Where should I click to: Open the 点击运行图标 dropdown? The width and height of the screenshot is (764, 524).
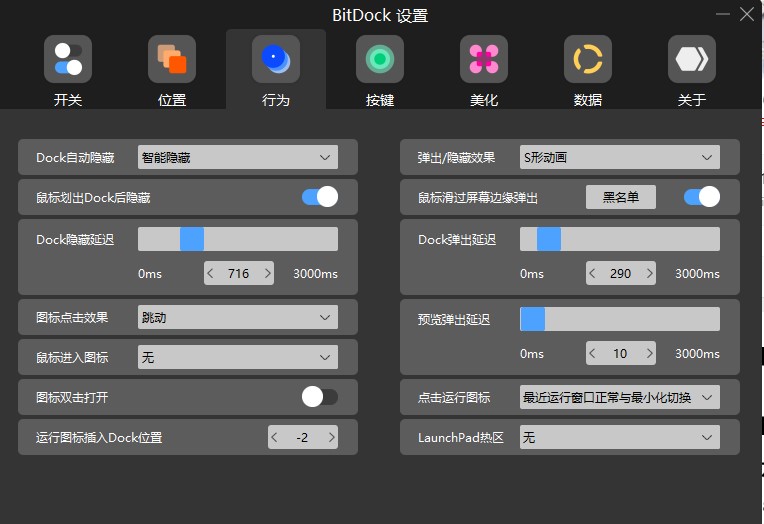620,397
